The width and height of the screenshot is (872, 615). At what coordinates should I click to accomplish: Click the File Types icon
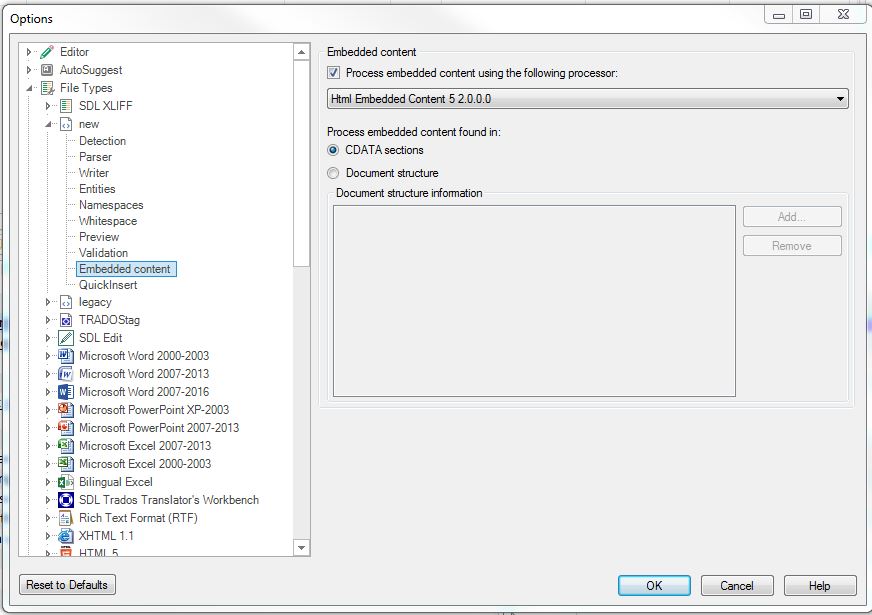(47, 88)
